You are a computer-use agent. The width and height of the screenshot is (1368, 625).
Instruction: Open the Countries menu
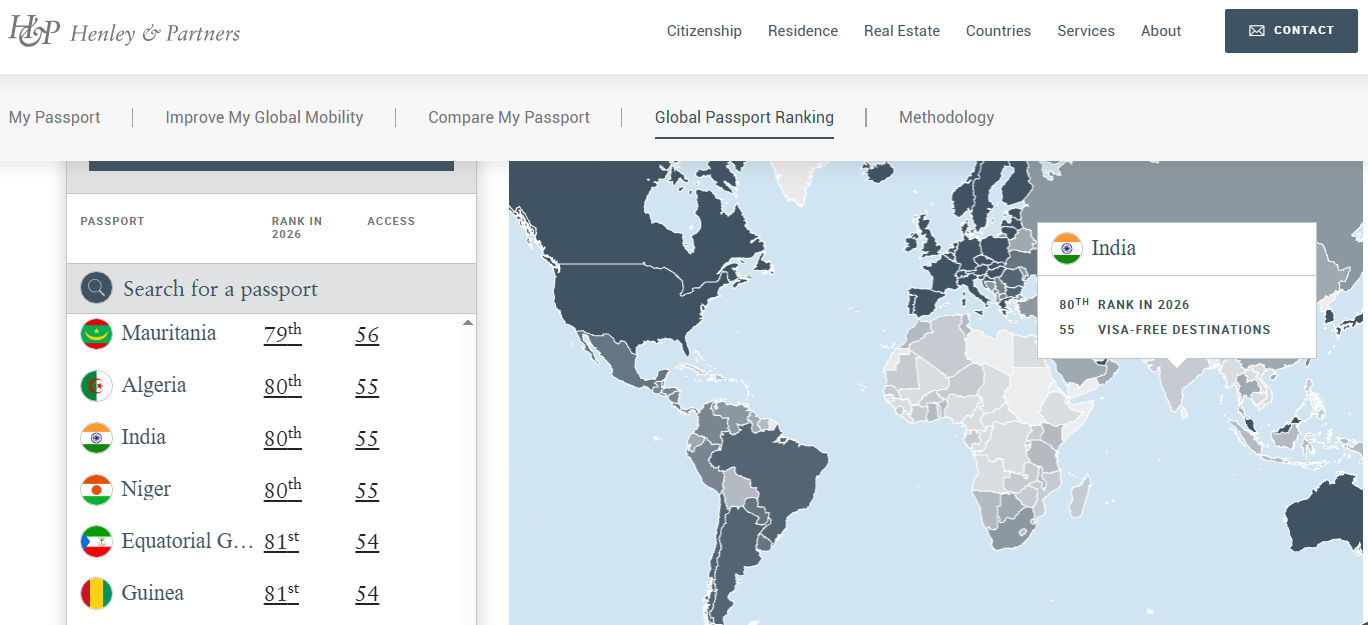998,31
